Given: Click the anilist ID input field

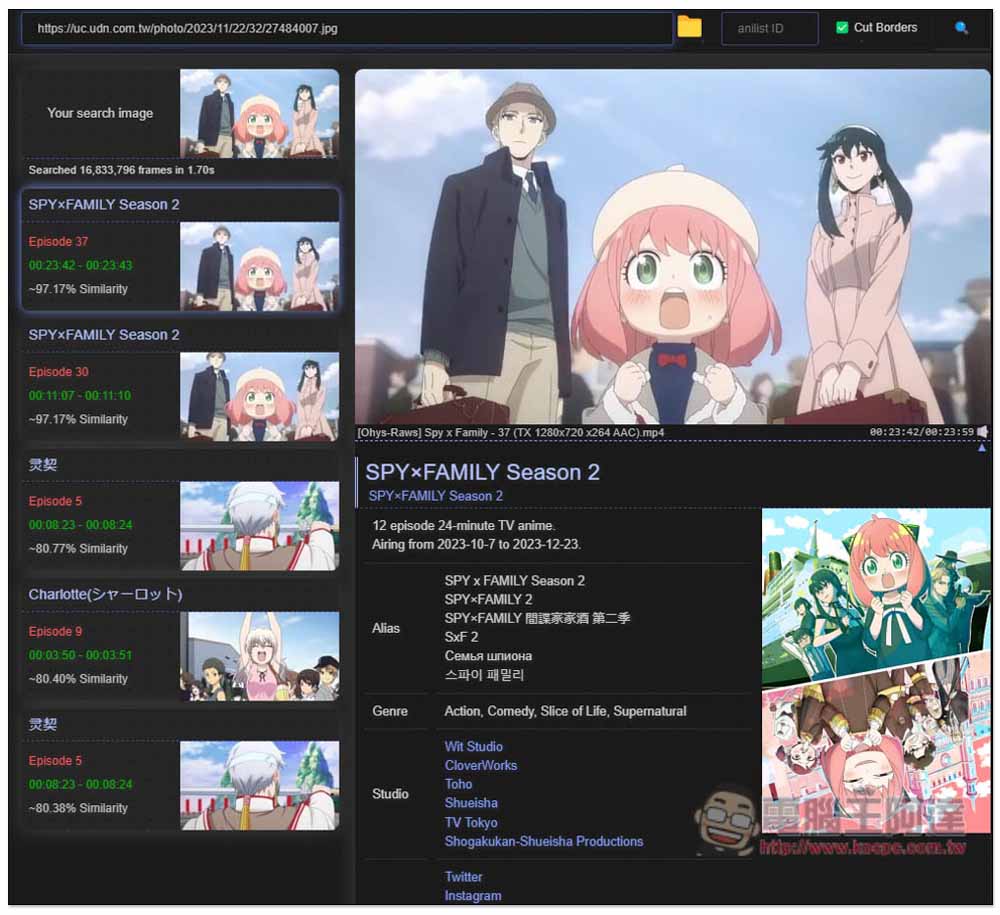Looking at the screenshot, I should coord(769,28).
